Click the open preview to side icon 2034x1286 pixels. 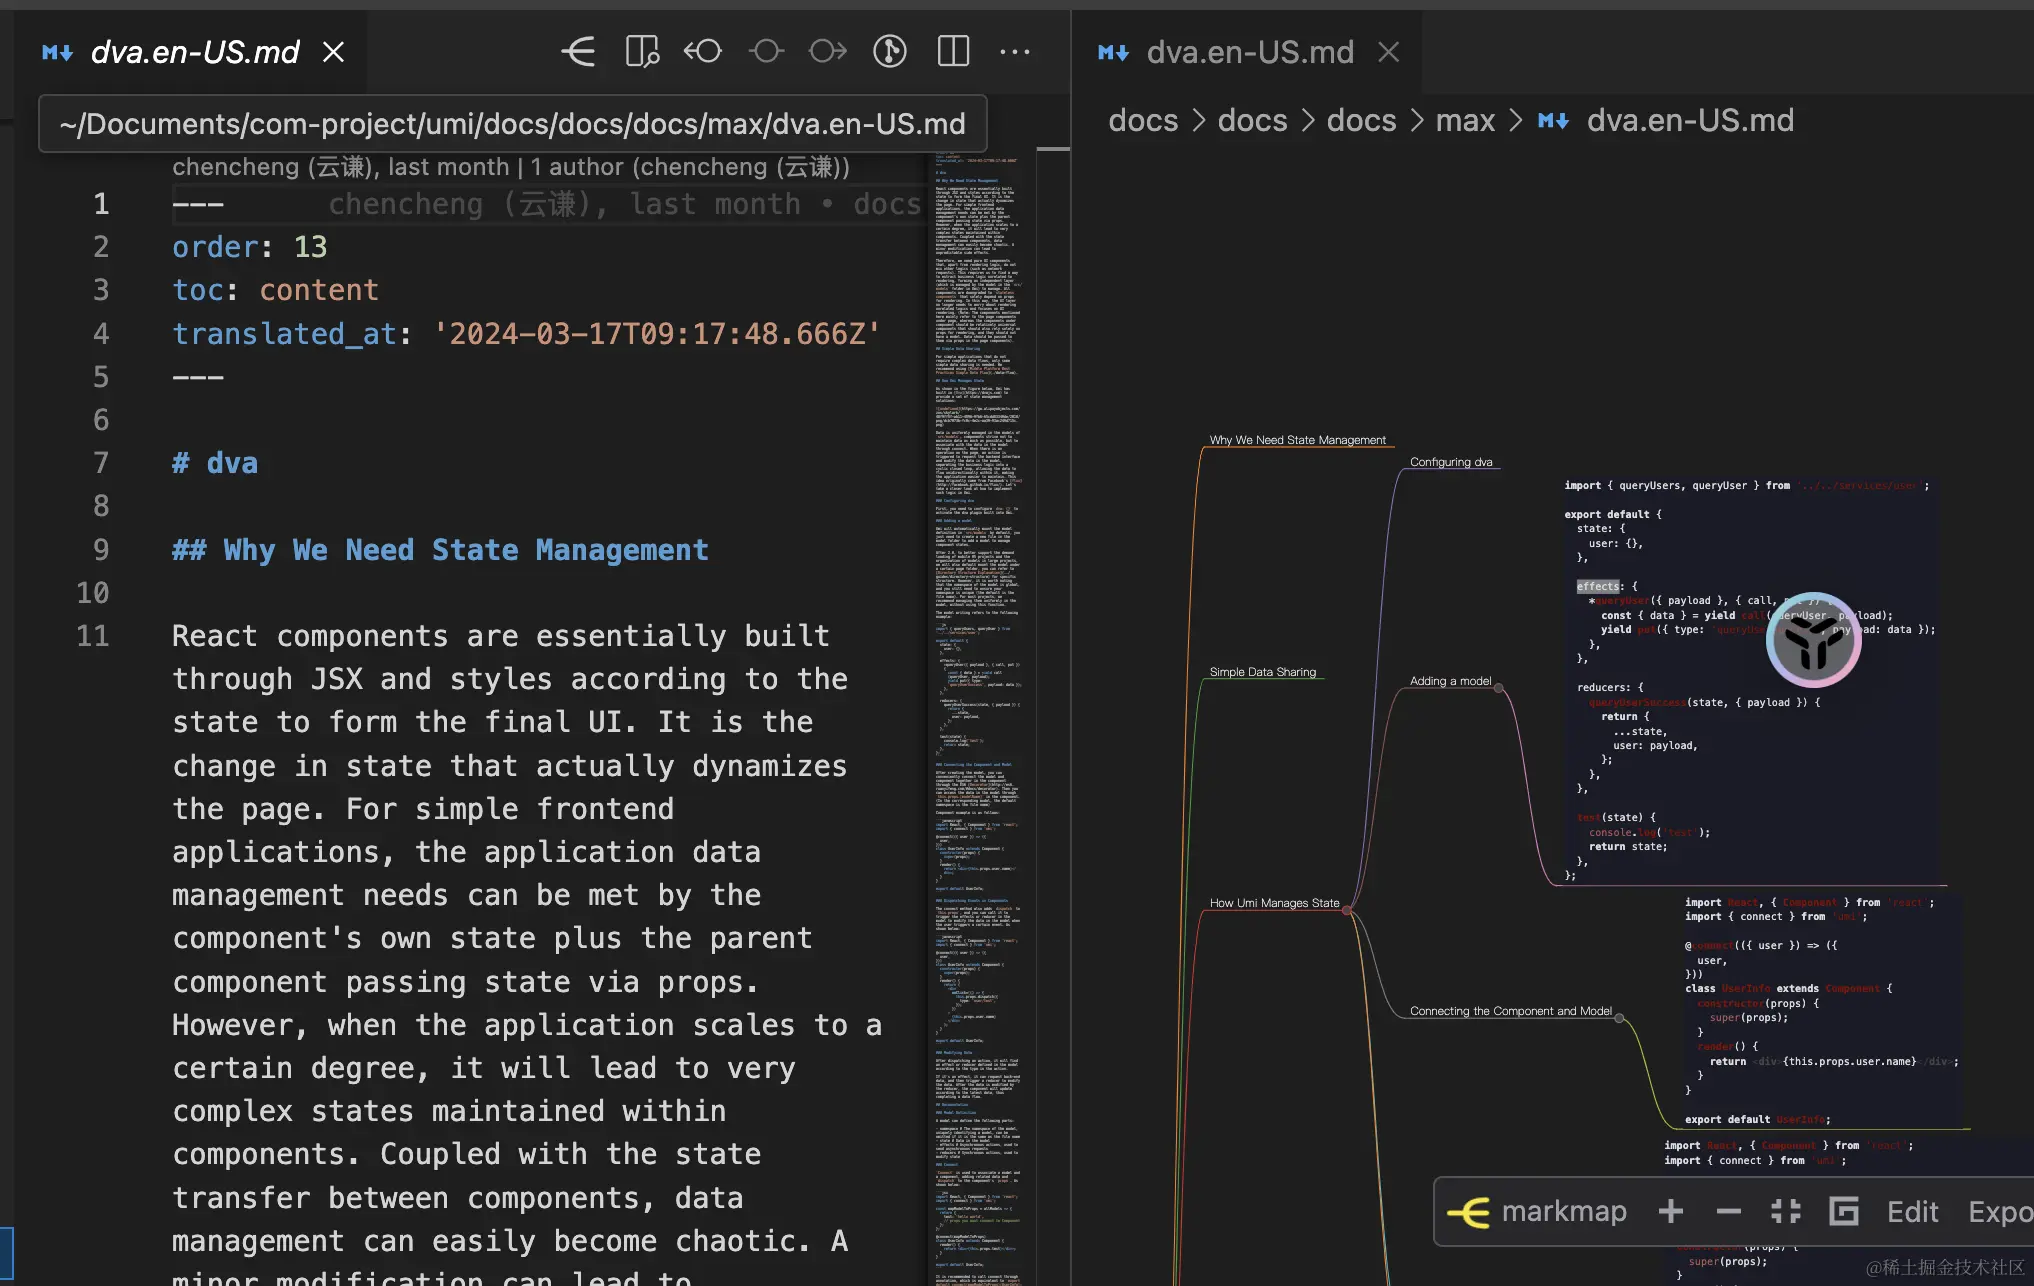pyautogui.click(x=641, y=51)
